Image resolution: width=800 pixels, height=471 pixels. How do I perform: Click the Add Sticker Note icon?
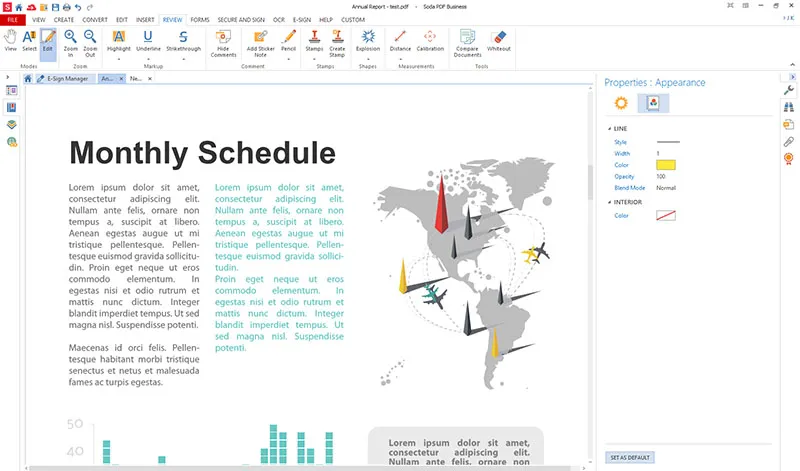tap(260, 40)
